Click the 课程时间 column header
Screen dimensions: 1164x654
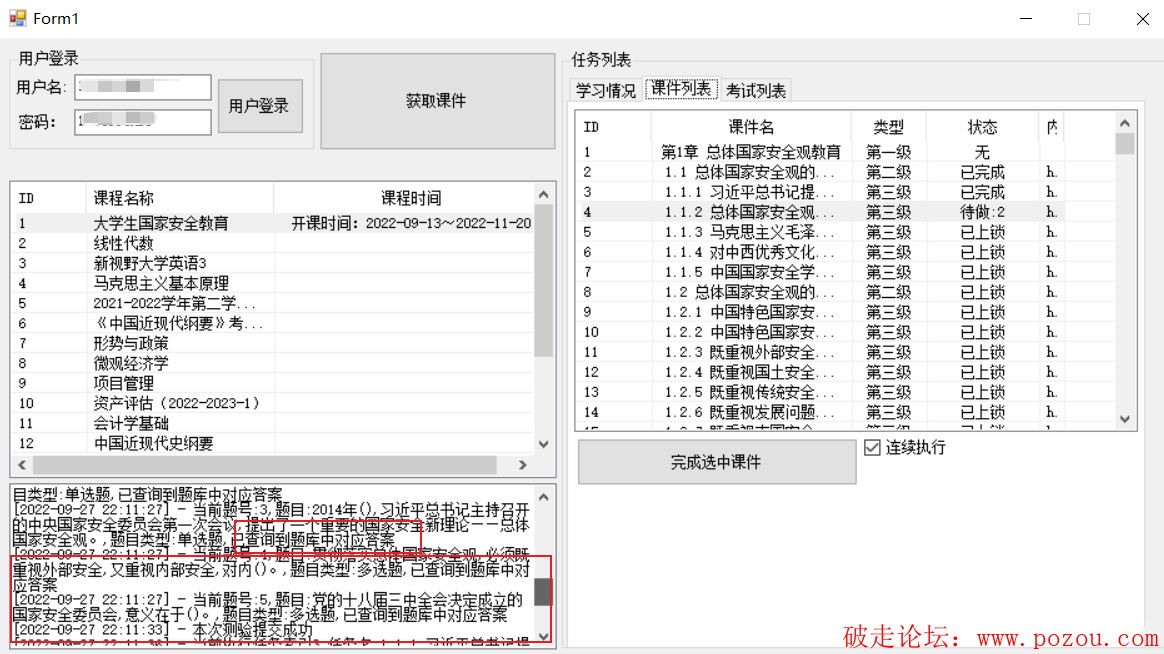pyautogui.click(x=404, y=198)
